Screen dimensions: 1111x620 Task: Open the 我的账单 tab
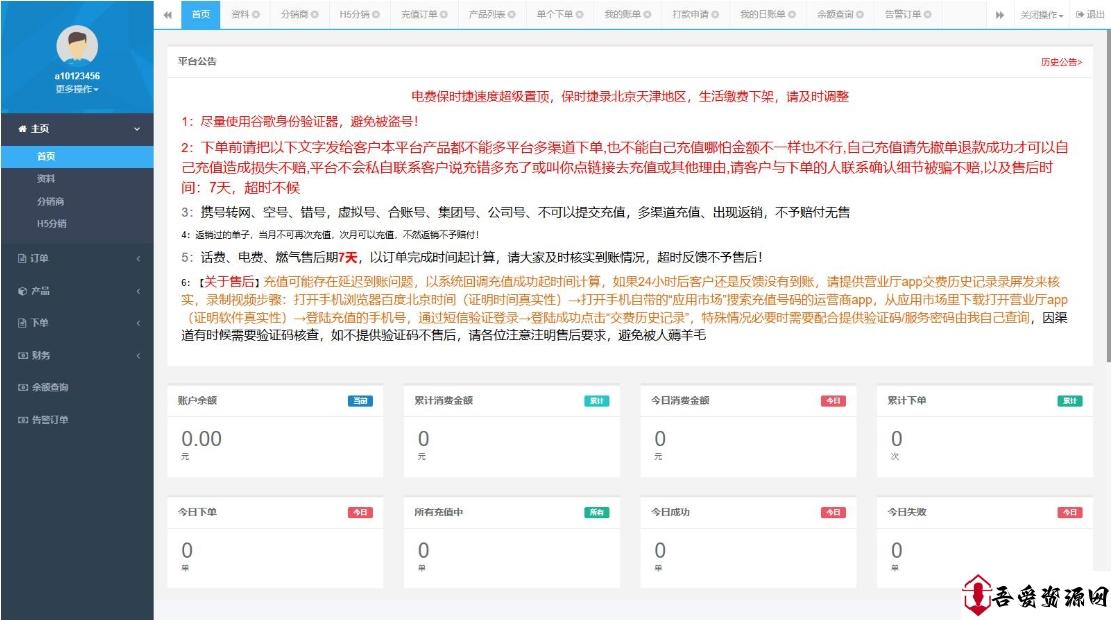coord(622,14)
